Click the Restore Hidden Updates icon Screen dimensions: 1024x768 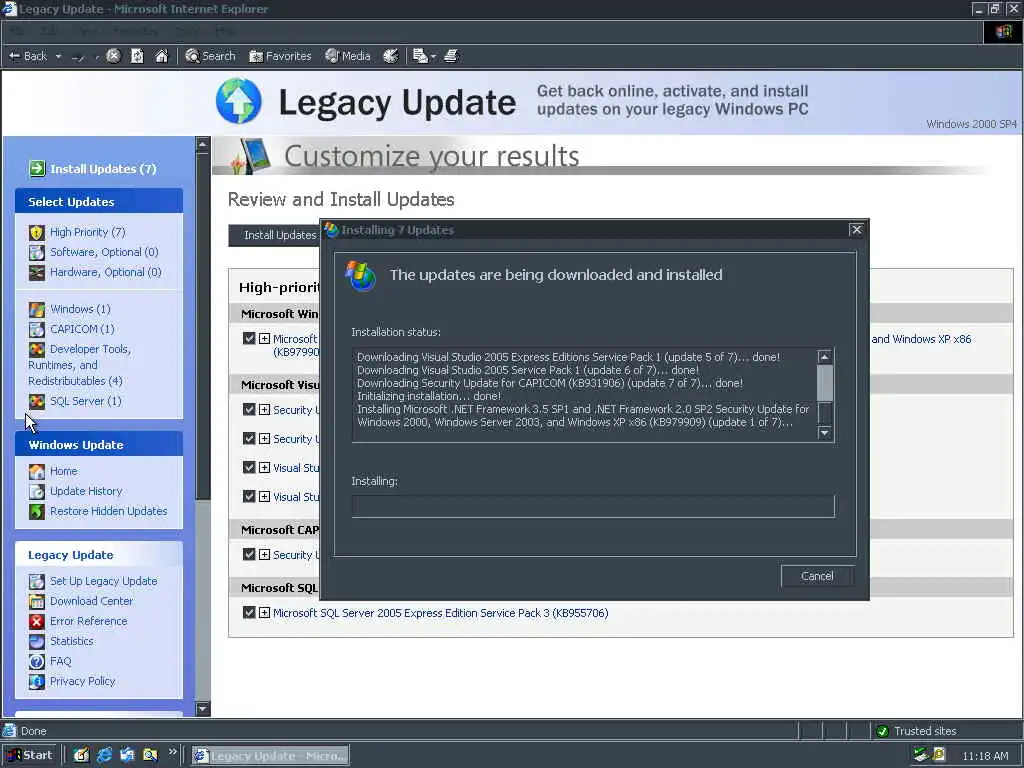coord(37,511)
